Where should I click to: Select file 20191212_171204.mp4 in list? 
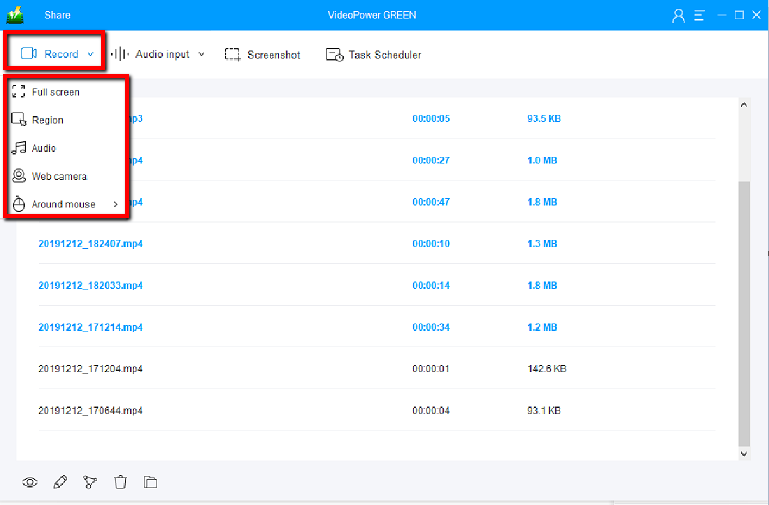tap(90, 368)
